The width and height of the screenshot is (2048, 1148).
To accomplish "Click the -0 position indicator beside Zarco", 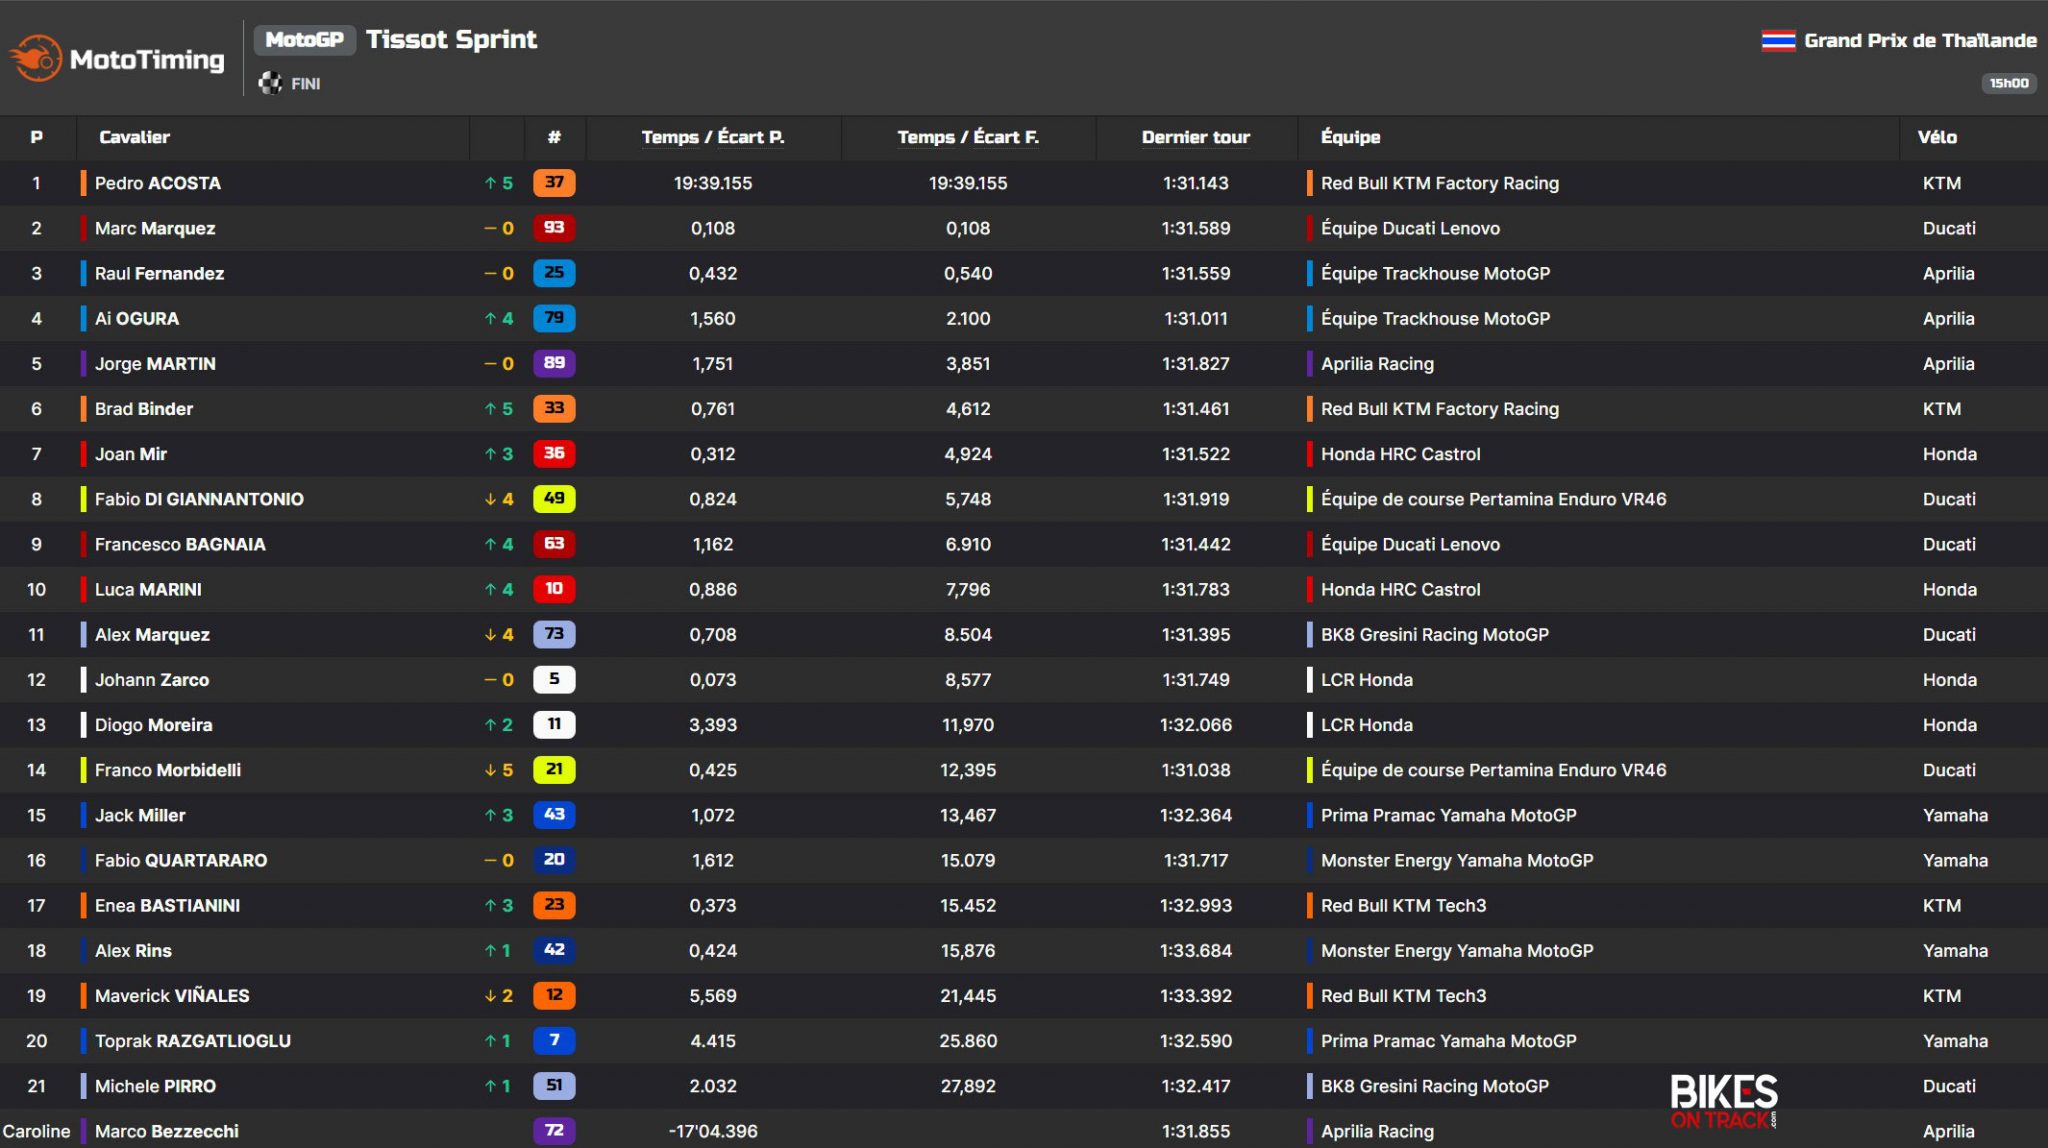I will [x=495, y=679].
